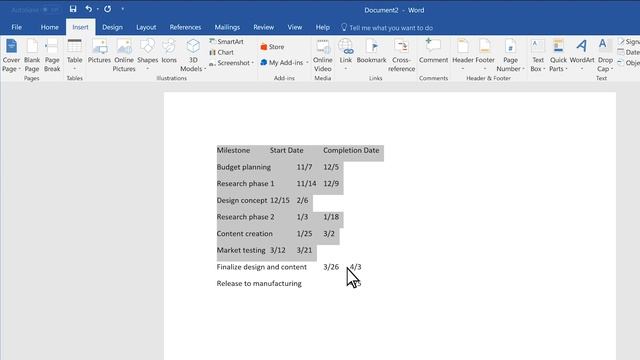Insert a Chart

click(x=221, y=52)
